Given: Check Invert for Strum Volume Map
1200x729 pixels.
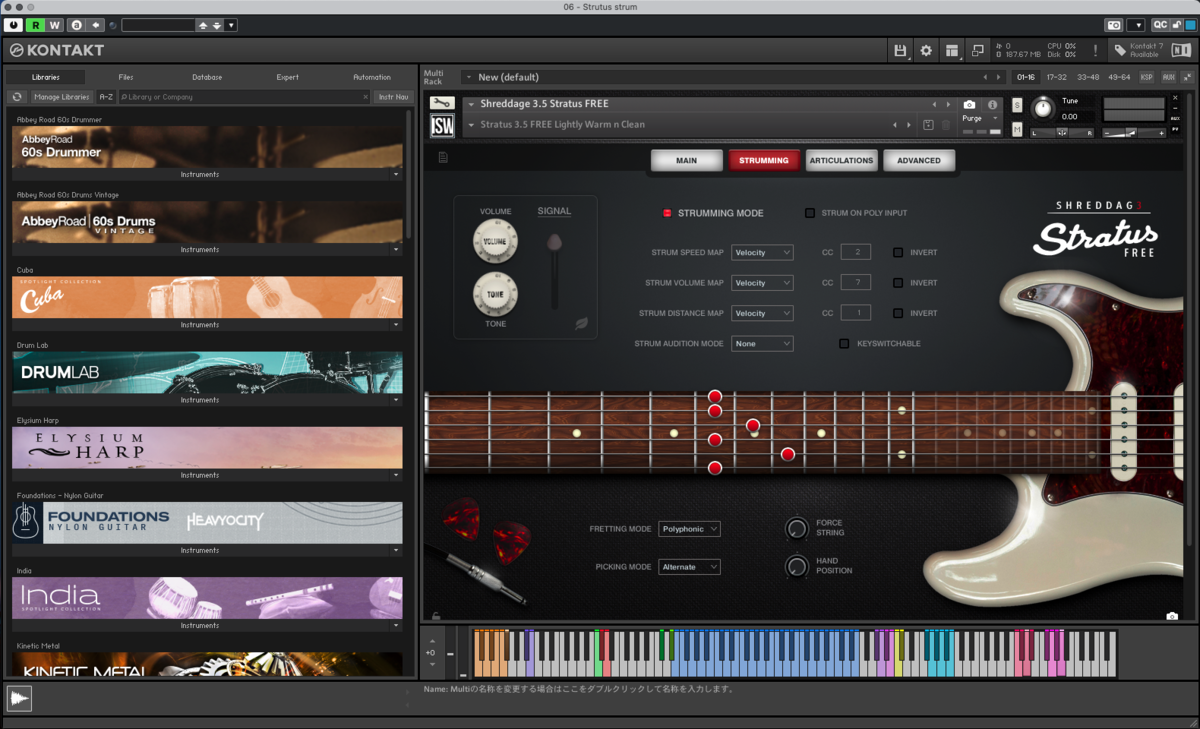Looking at the screenshot, I should (898, 283).
